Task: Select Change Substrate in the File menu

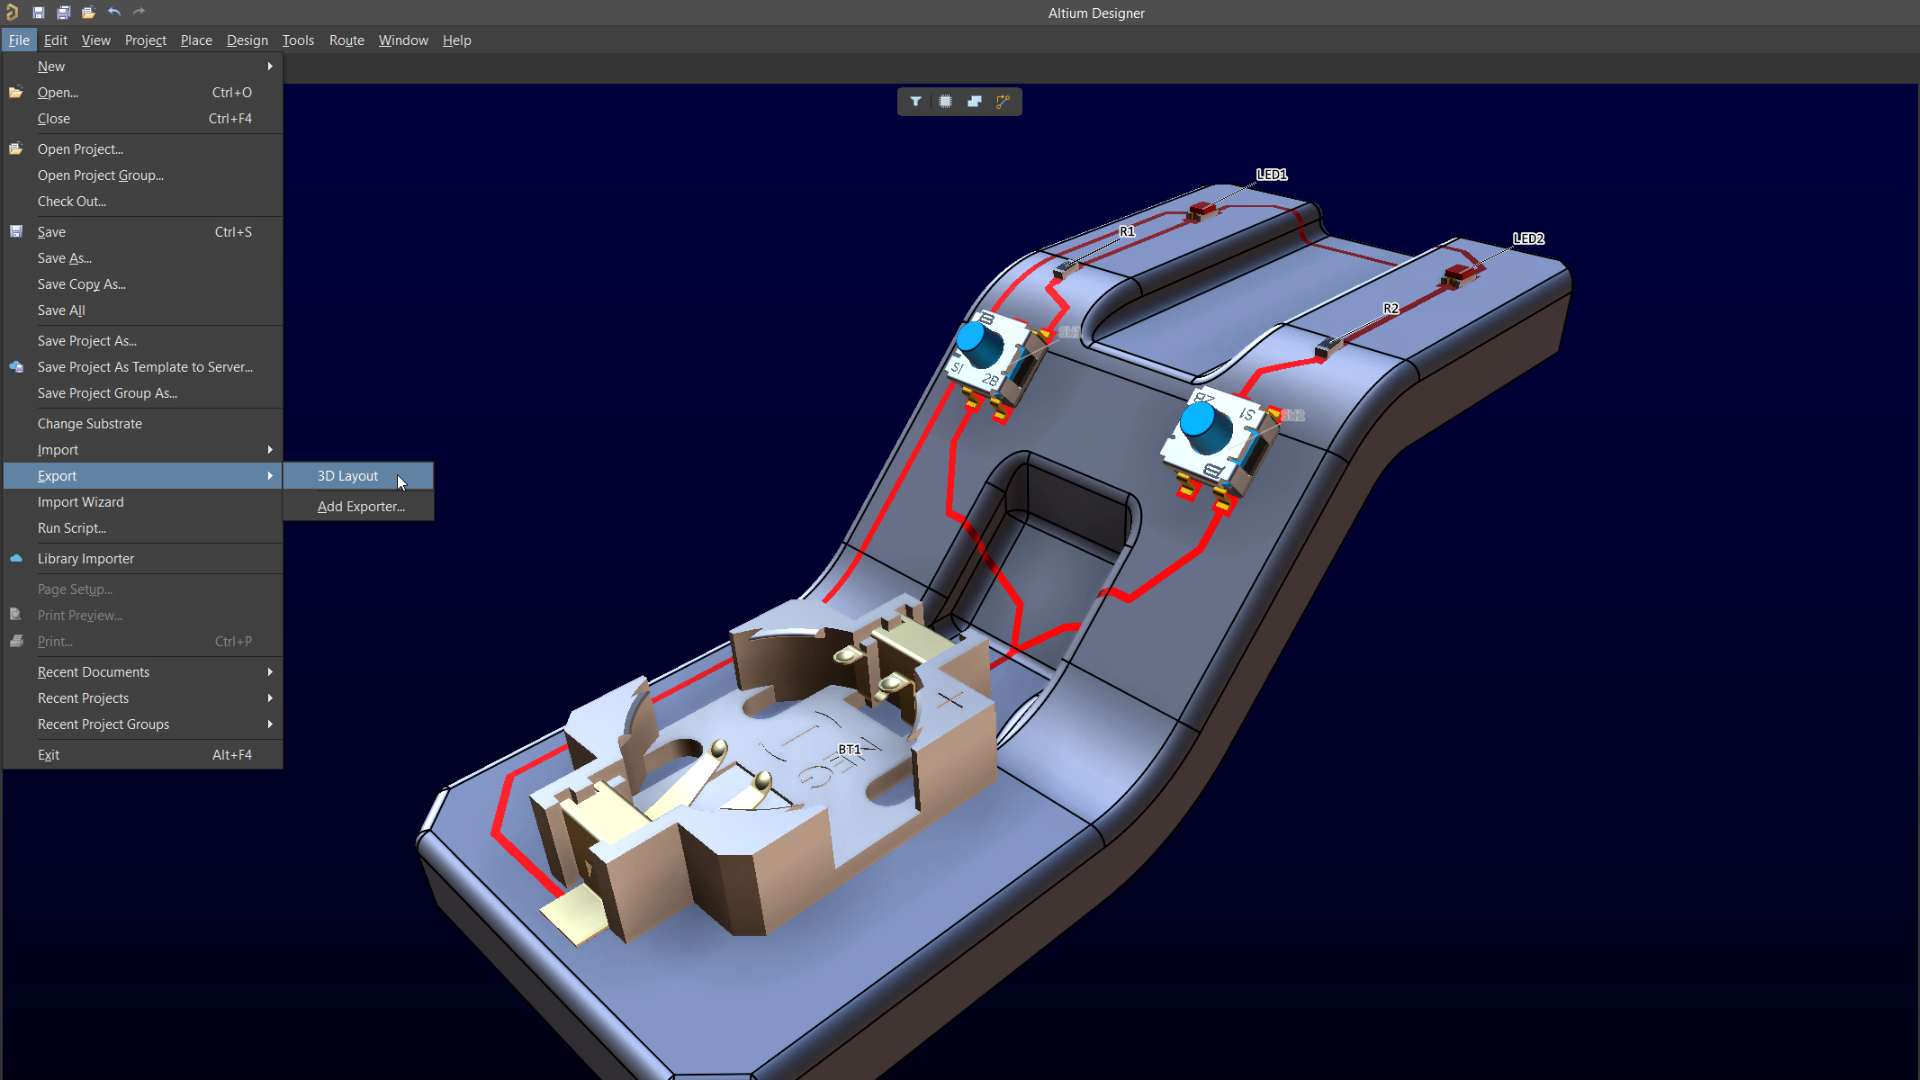Action: (x=90, y=423)
